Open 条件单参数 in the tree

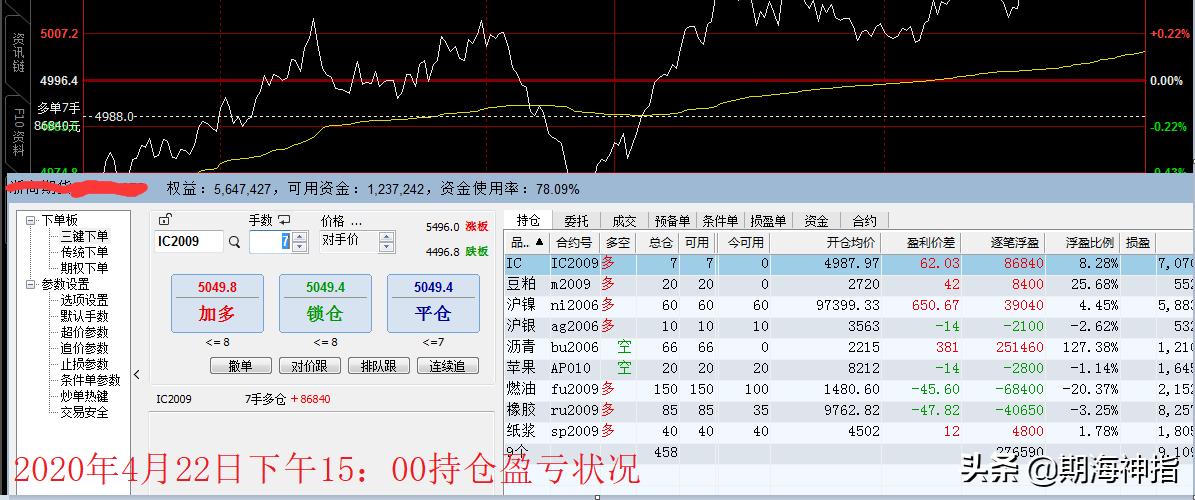(91, 380)
